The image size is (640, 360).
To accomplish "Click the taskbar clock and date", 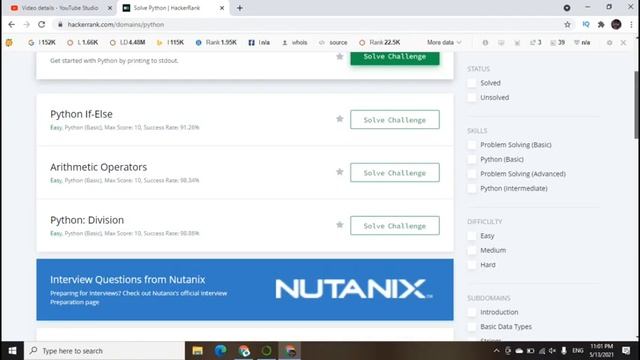I will click(x=602, y=351).
